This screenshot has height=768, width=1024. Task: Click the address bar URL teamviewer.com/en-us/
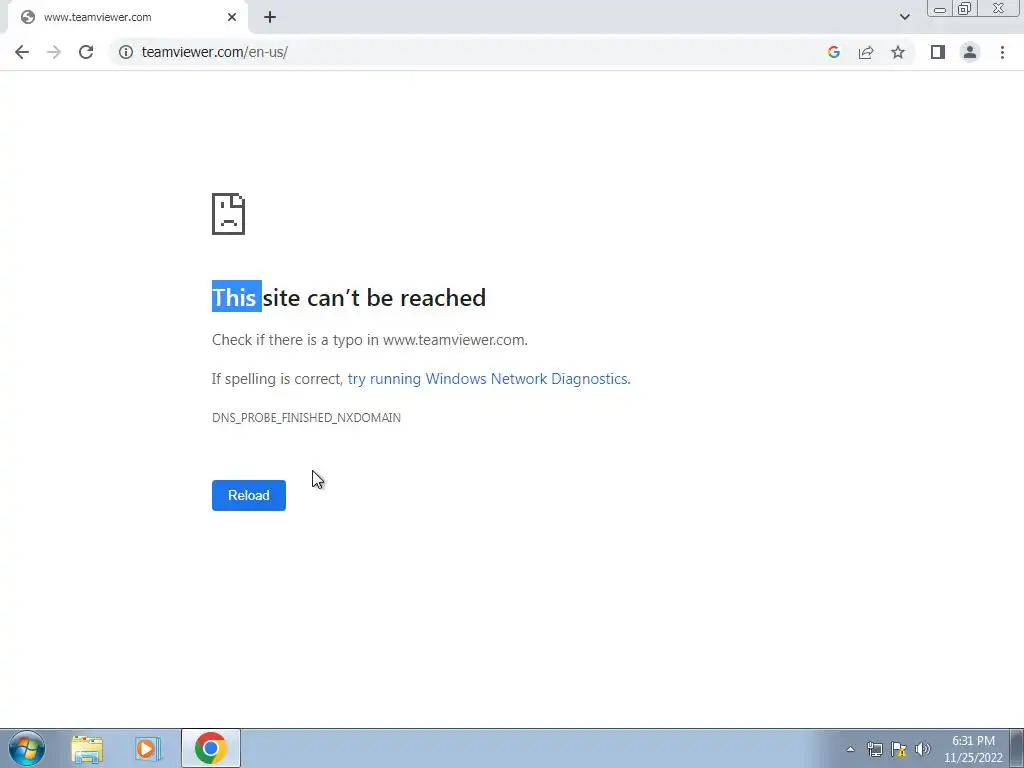pyautogui.click(x=215, y=52)
